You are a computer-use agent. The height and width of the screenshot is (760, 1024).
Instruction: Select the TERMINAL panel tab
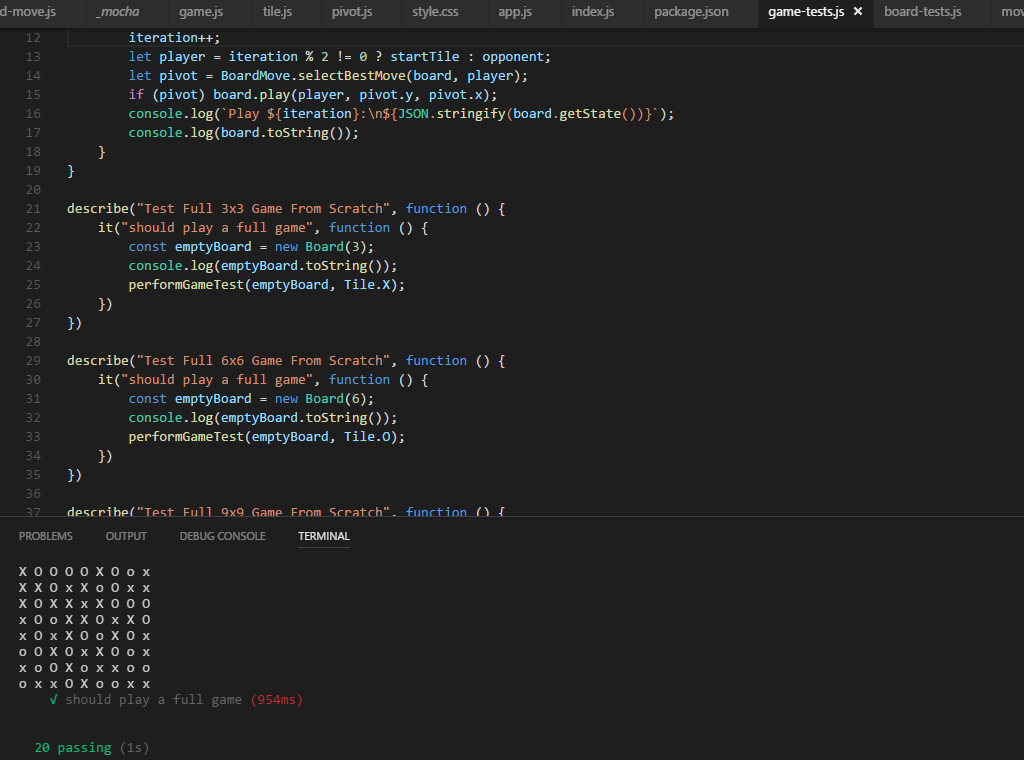pyautogui.click(x=323, y=536)
